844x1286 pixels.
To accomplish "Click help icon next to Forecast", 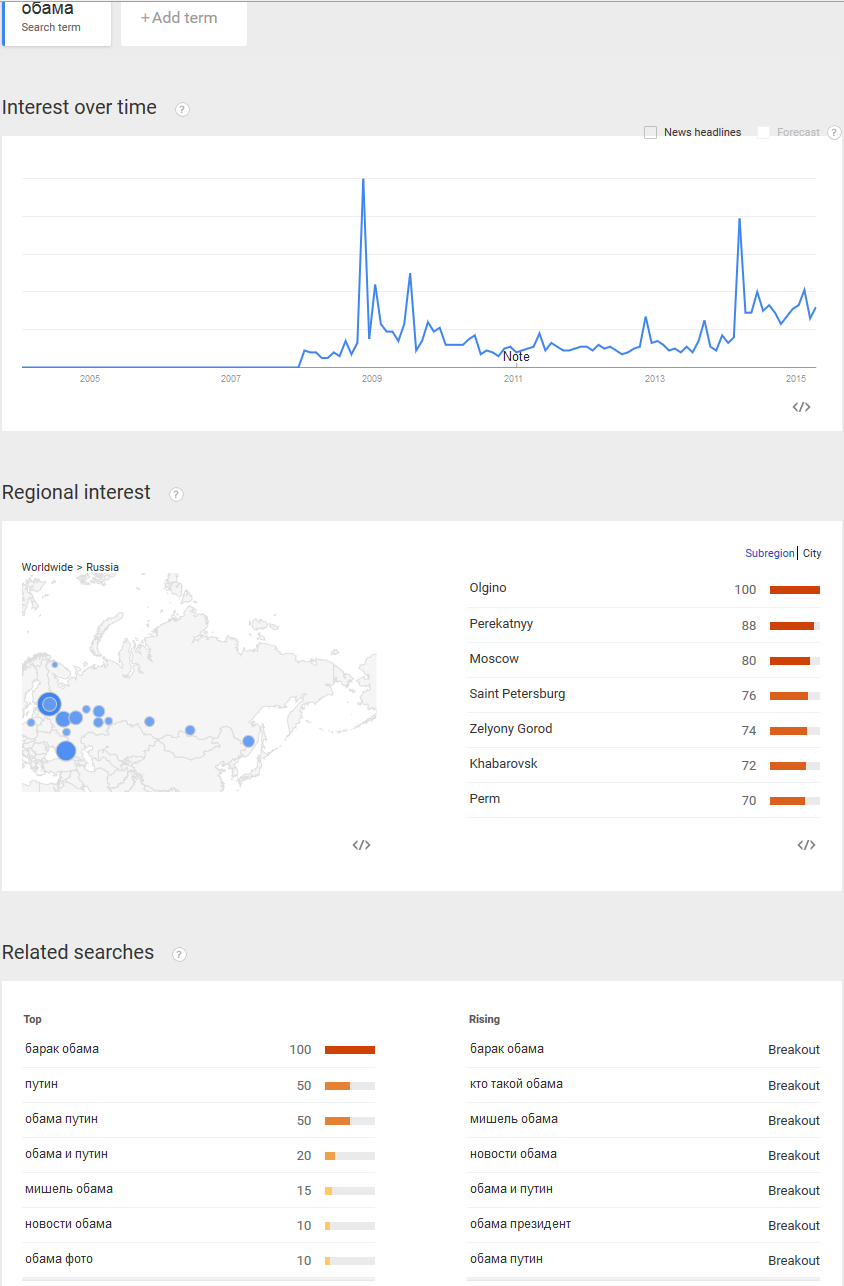I will tap(834, 132).
